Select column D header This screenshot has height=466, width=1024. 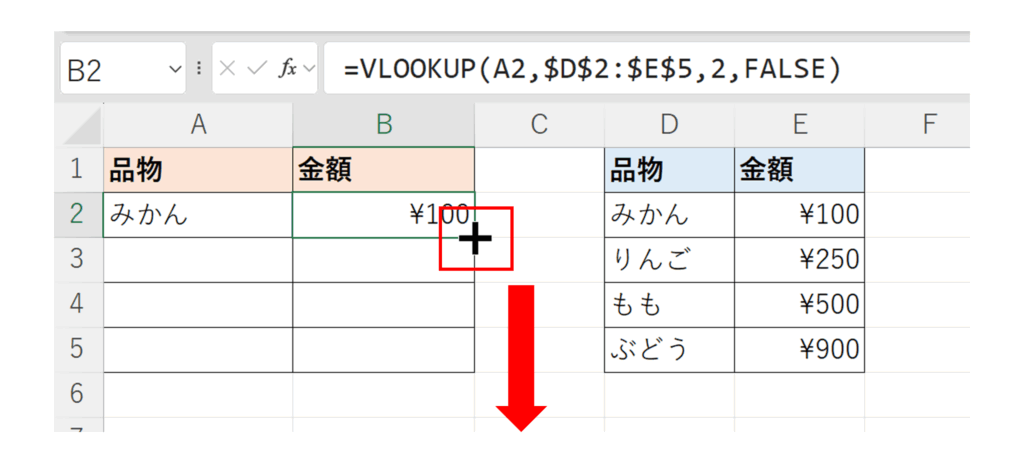click(668, 124)
